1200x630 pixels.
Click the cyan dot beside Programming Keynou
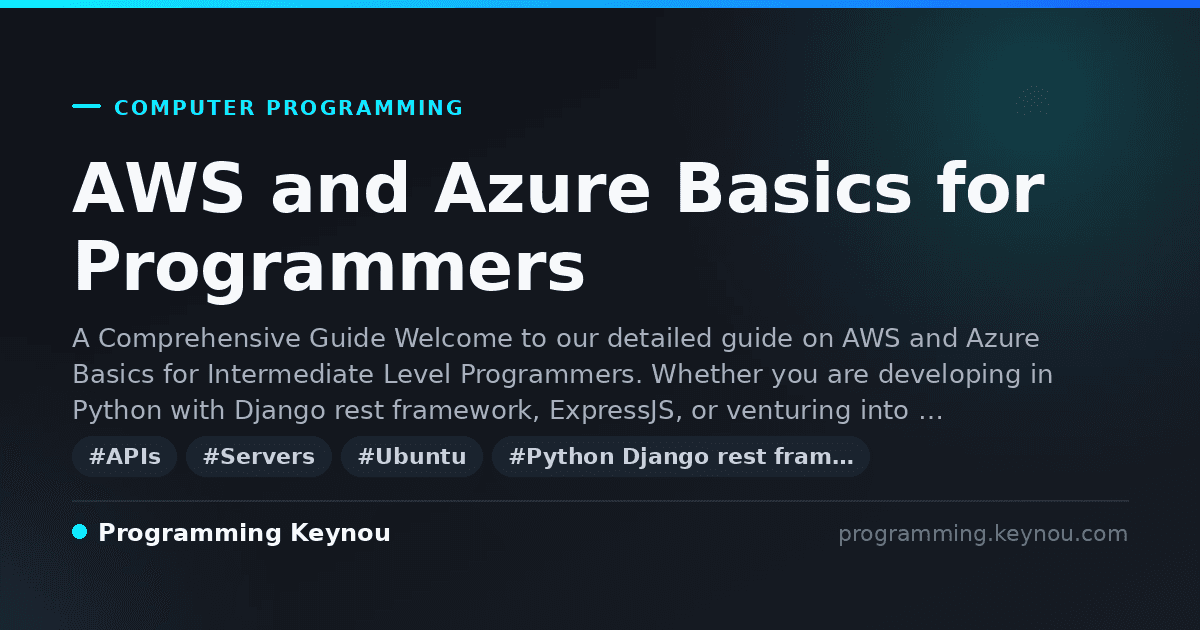80,532
